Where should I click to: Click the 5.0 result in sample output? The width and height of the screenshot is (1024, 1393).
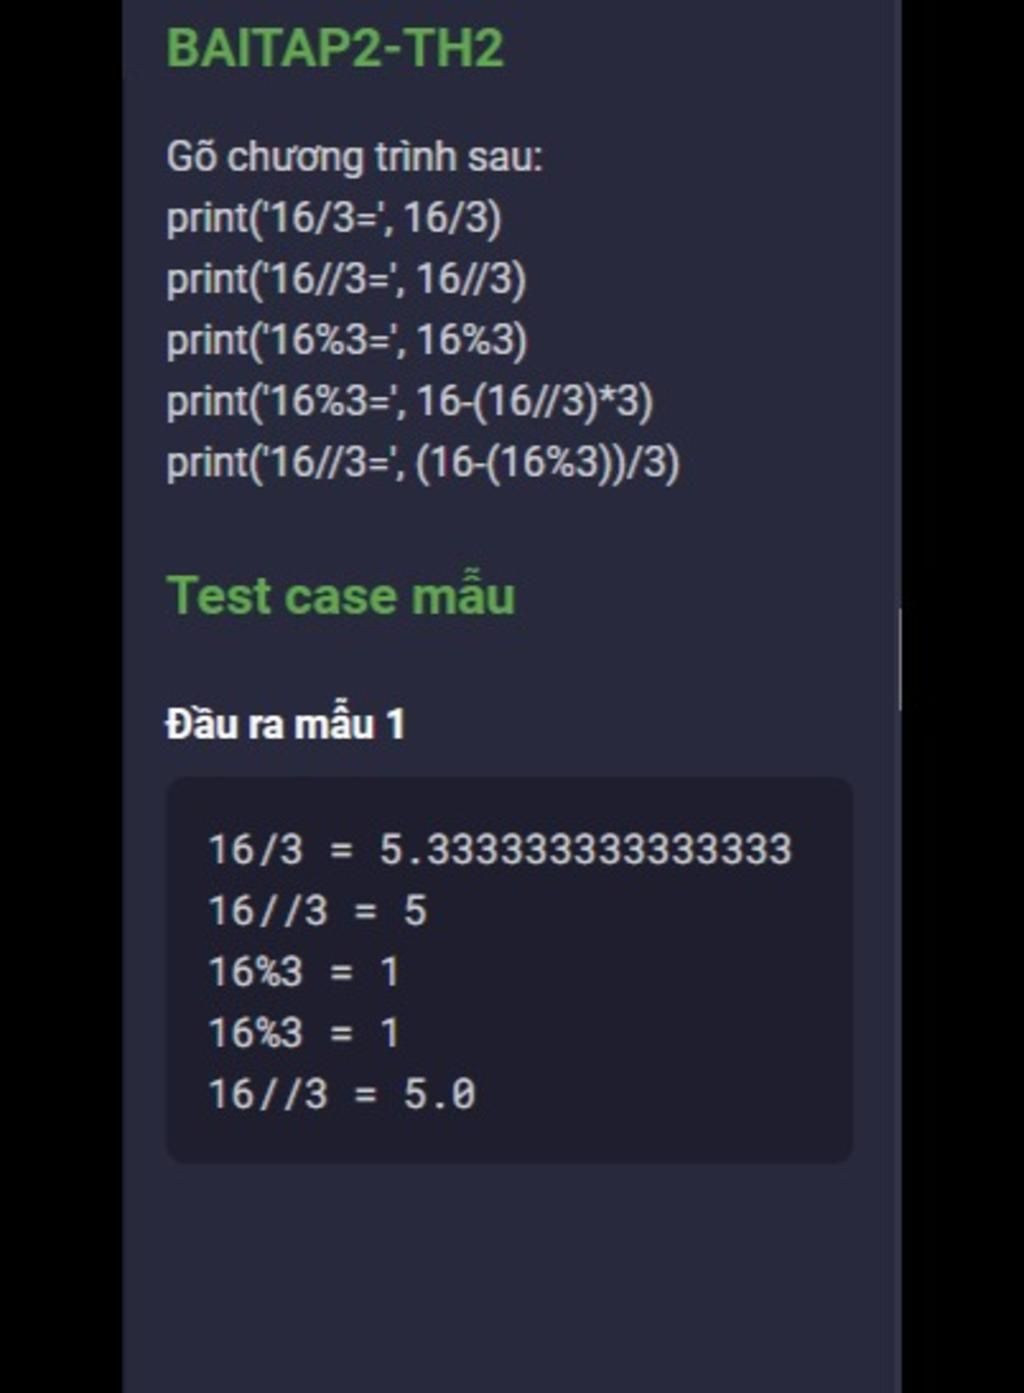(x=439, y=1094)
